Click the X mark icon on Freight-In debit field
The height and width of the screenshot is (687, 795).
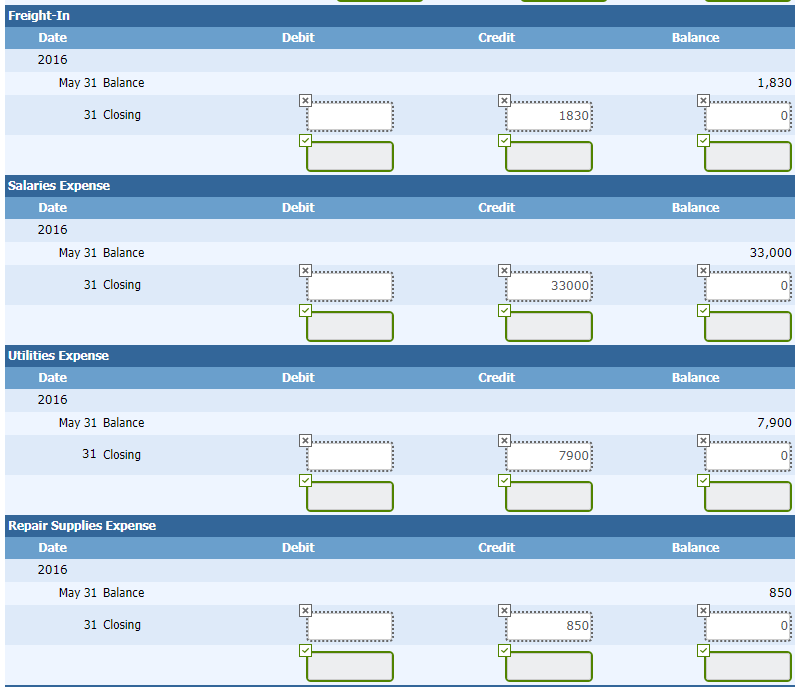pos(305,100)
